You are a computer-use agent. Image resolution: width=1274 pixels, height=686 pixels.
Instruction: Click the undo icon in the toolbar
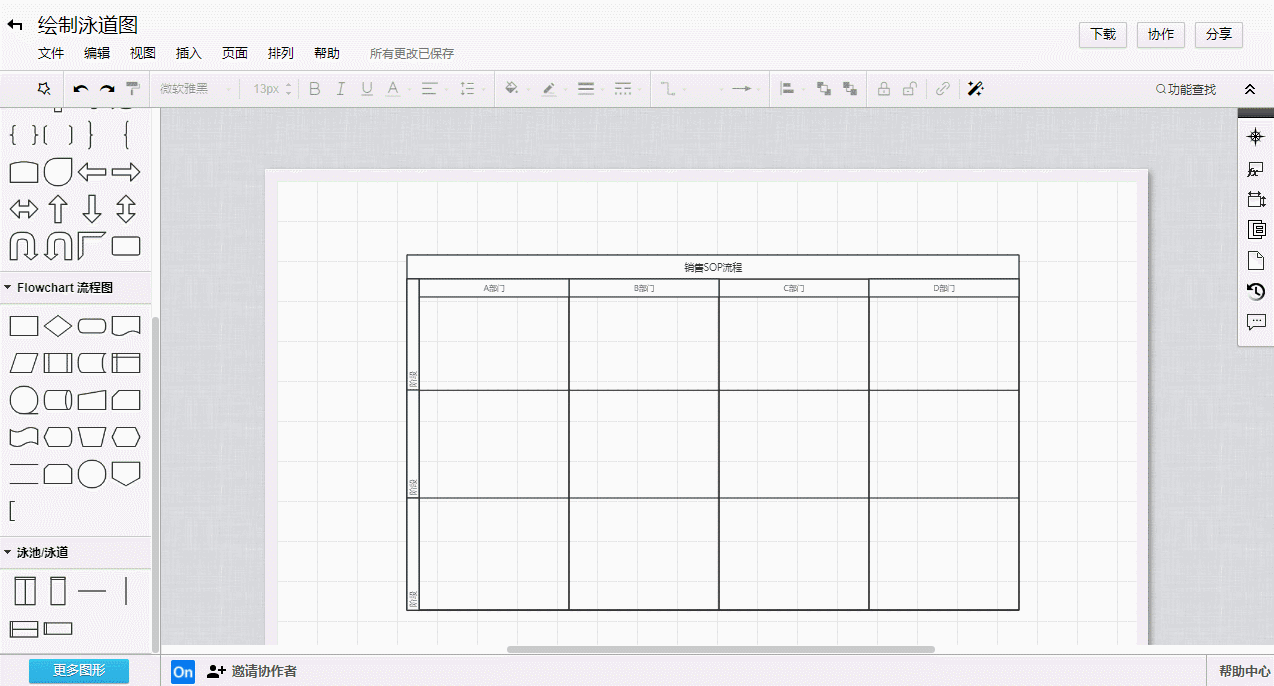80,89
